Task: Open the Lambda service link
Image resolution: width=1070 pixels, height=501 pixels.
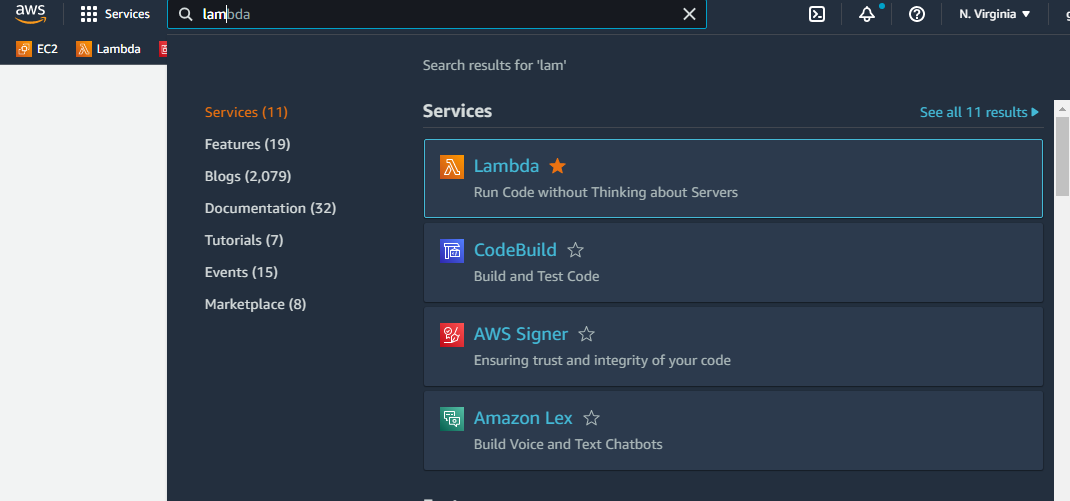Action: point(506,166)
